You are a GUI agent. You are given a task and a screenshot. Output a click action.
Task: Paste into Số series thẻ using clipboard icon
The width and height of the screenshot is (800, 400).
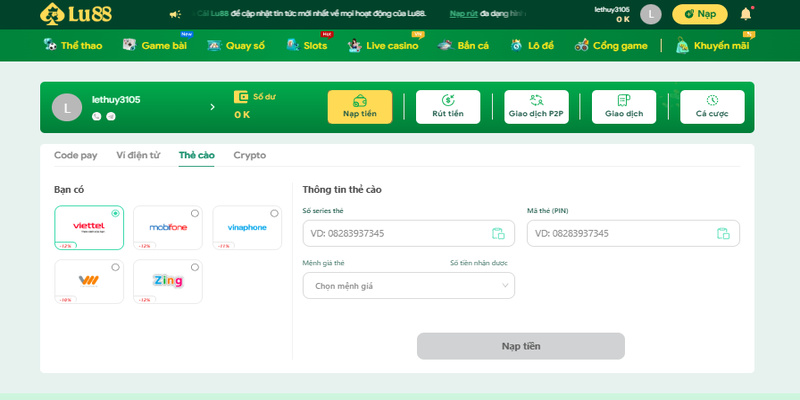[498, 233]
